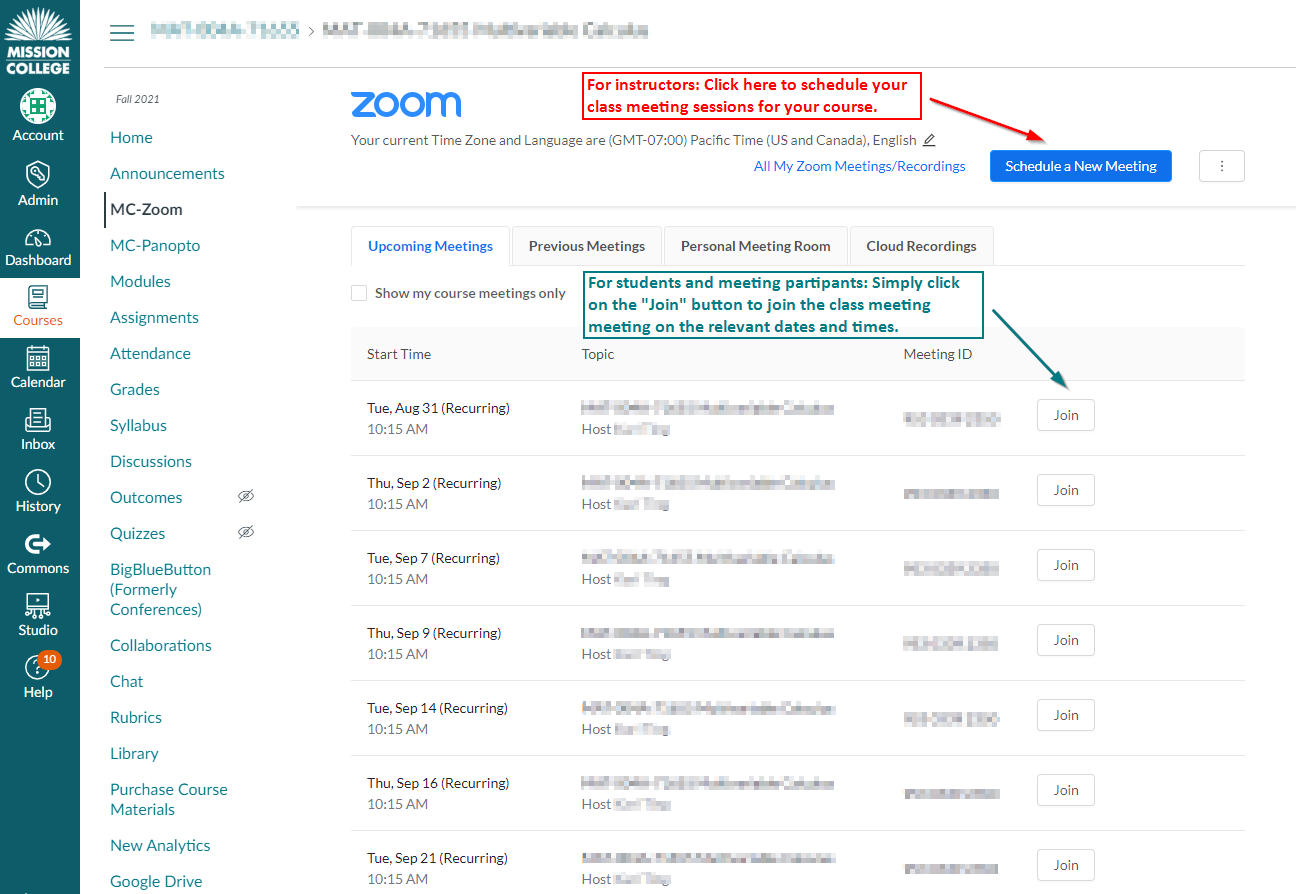Open BigBlueButton (Formerly Conferences)
The width and height of the screenshot is (1296, 894).
[x=160, y=589]
